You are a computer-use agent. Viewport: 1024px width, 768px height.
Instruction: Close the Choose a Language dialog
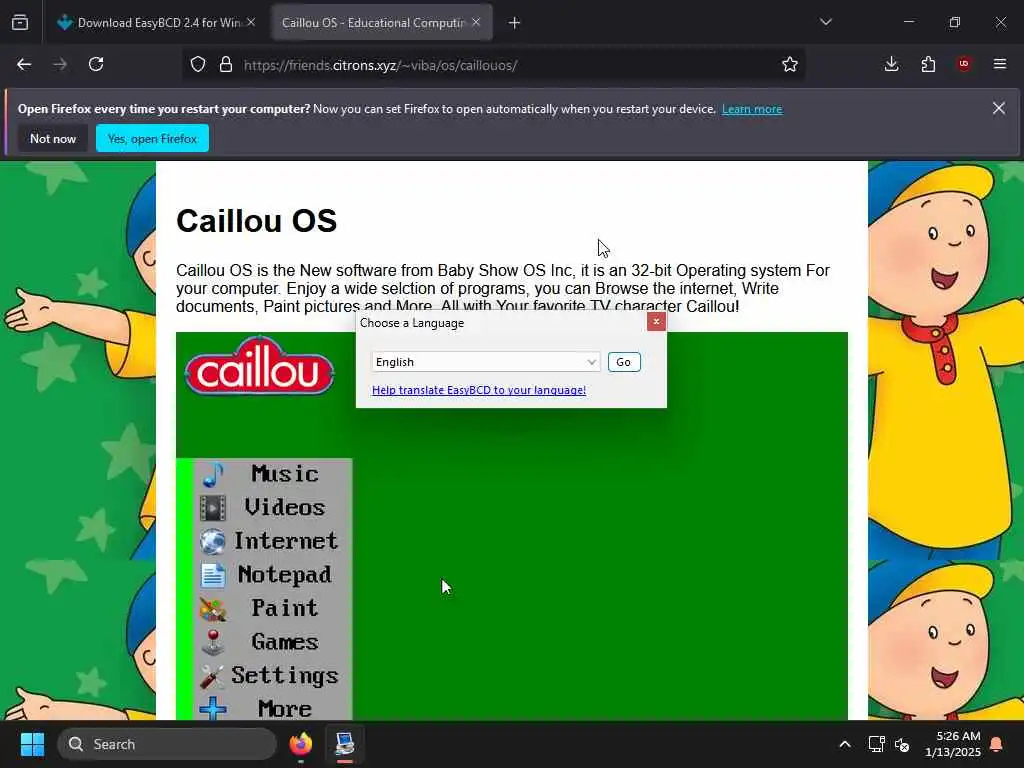[x=656, y=321]
